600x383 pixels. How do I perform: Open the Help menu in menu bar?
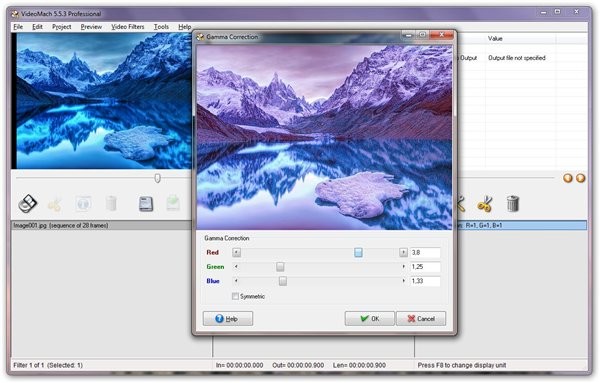[184, 27]
